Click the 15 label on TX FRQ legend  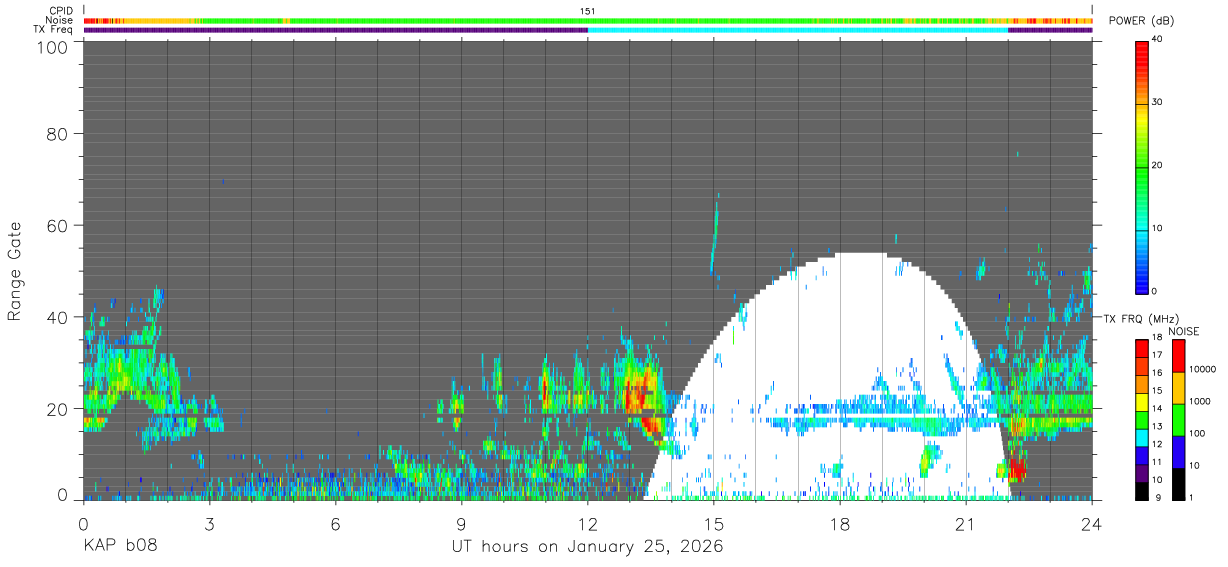(x=1157, y=391)
